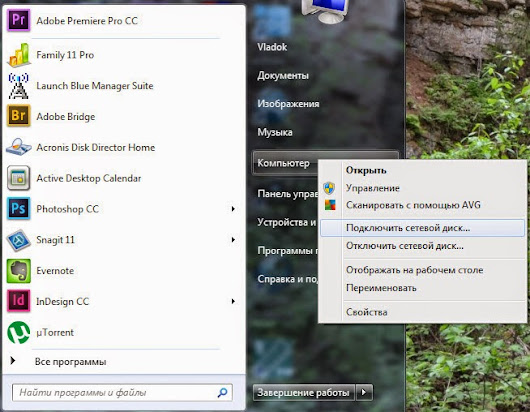Screen dimensions: 530x412
Task: Click the shield icon beside Управление
Action: point(329,188)
